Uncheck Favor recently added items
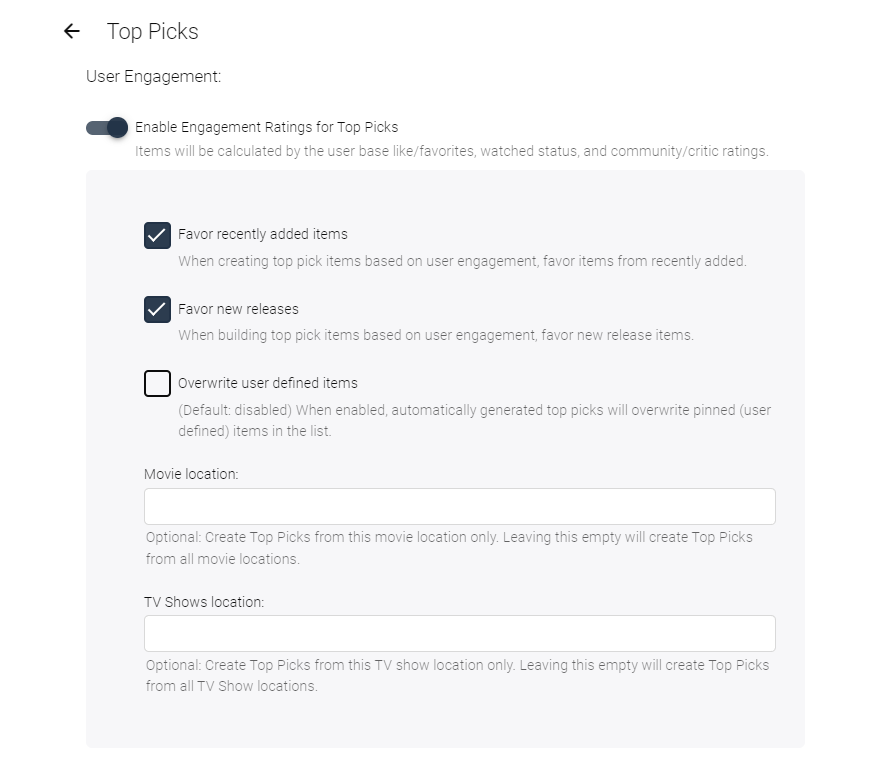The width and height of the screenshot is (888, 783). point(157,235)
